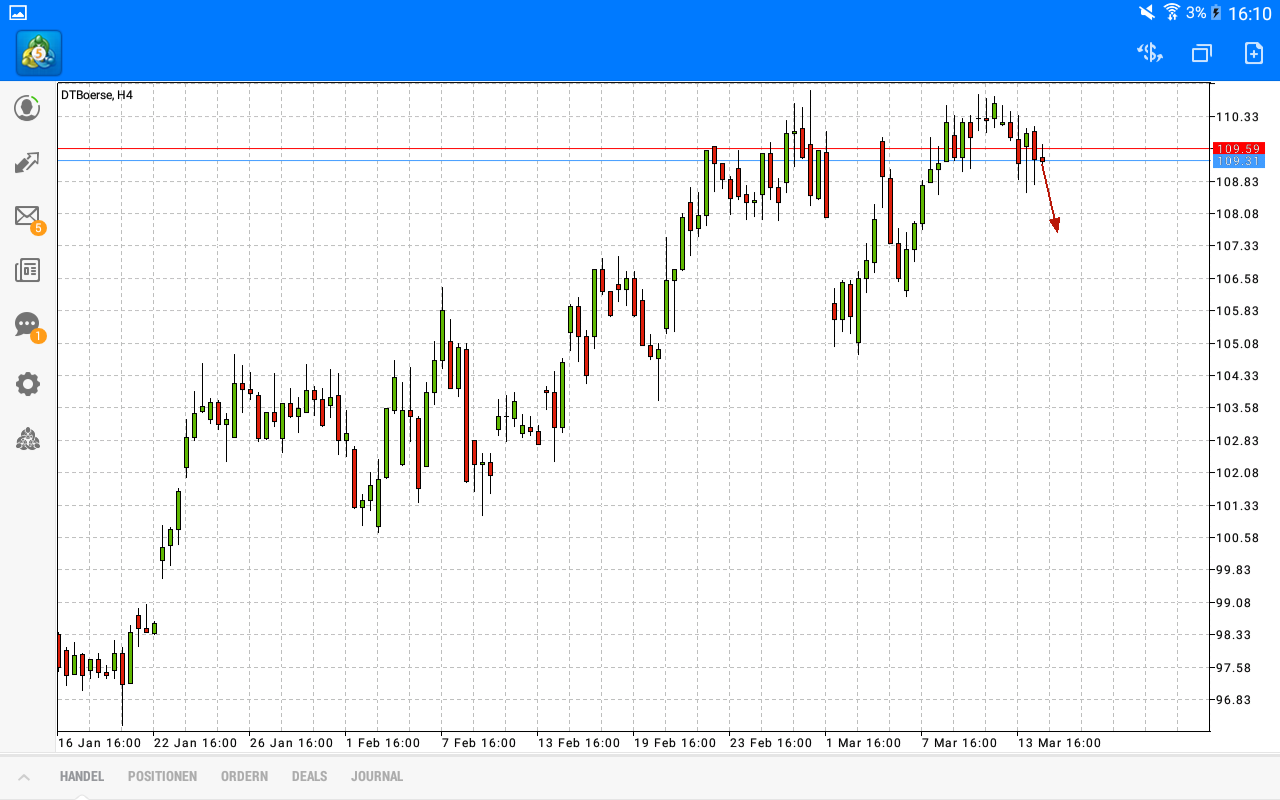Viewport: 1280px width, 800px height.
Task: Open the DEALS tab
Action: [x=309, y=776]
